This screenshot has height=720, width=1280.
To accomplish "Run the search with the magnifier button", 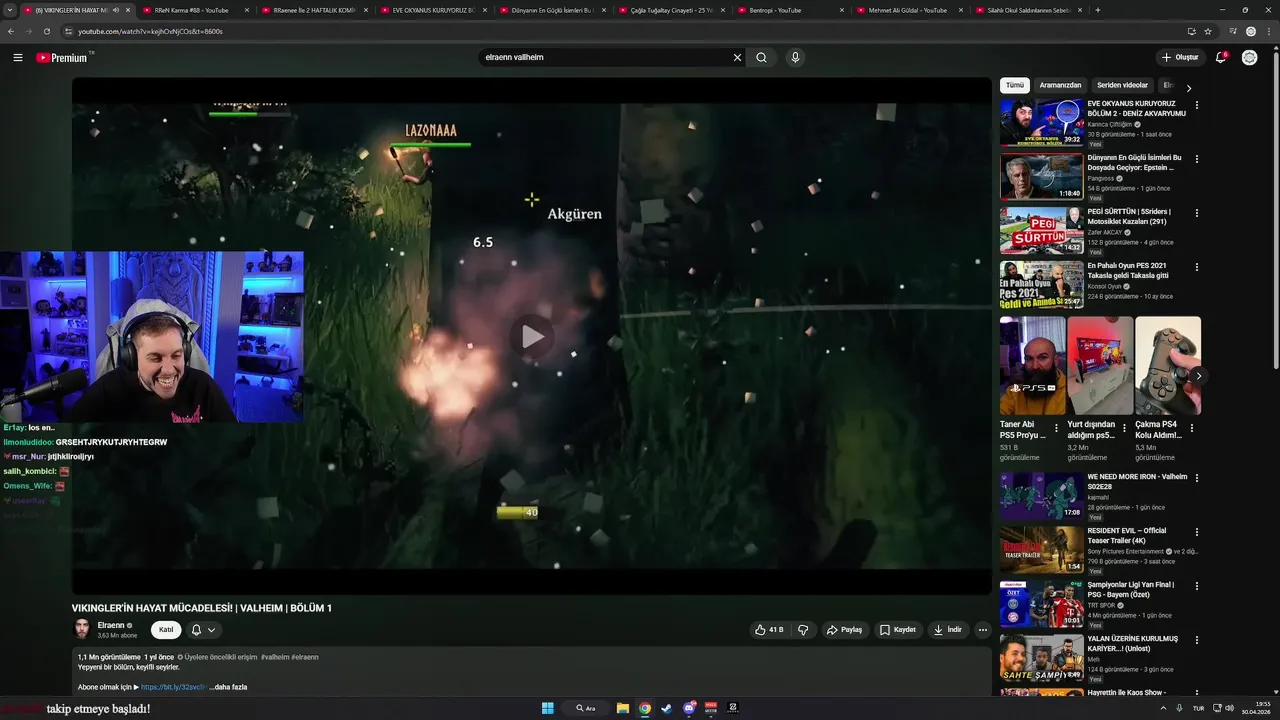I will (761, 57).
